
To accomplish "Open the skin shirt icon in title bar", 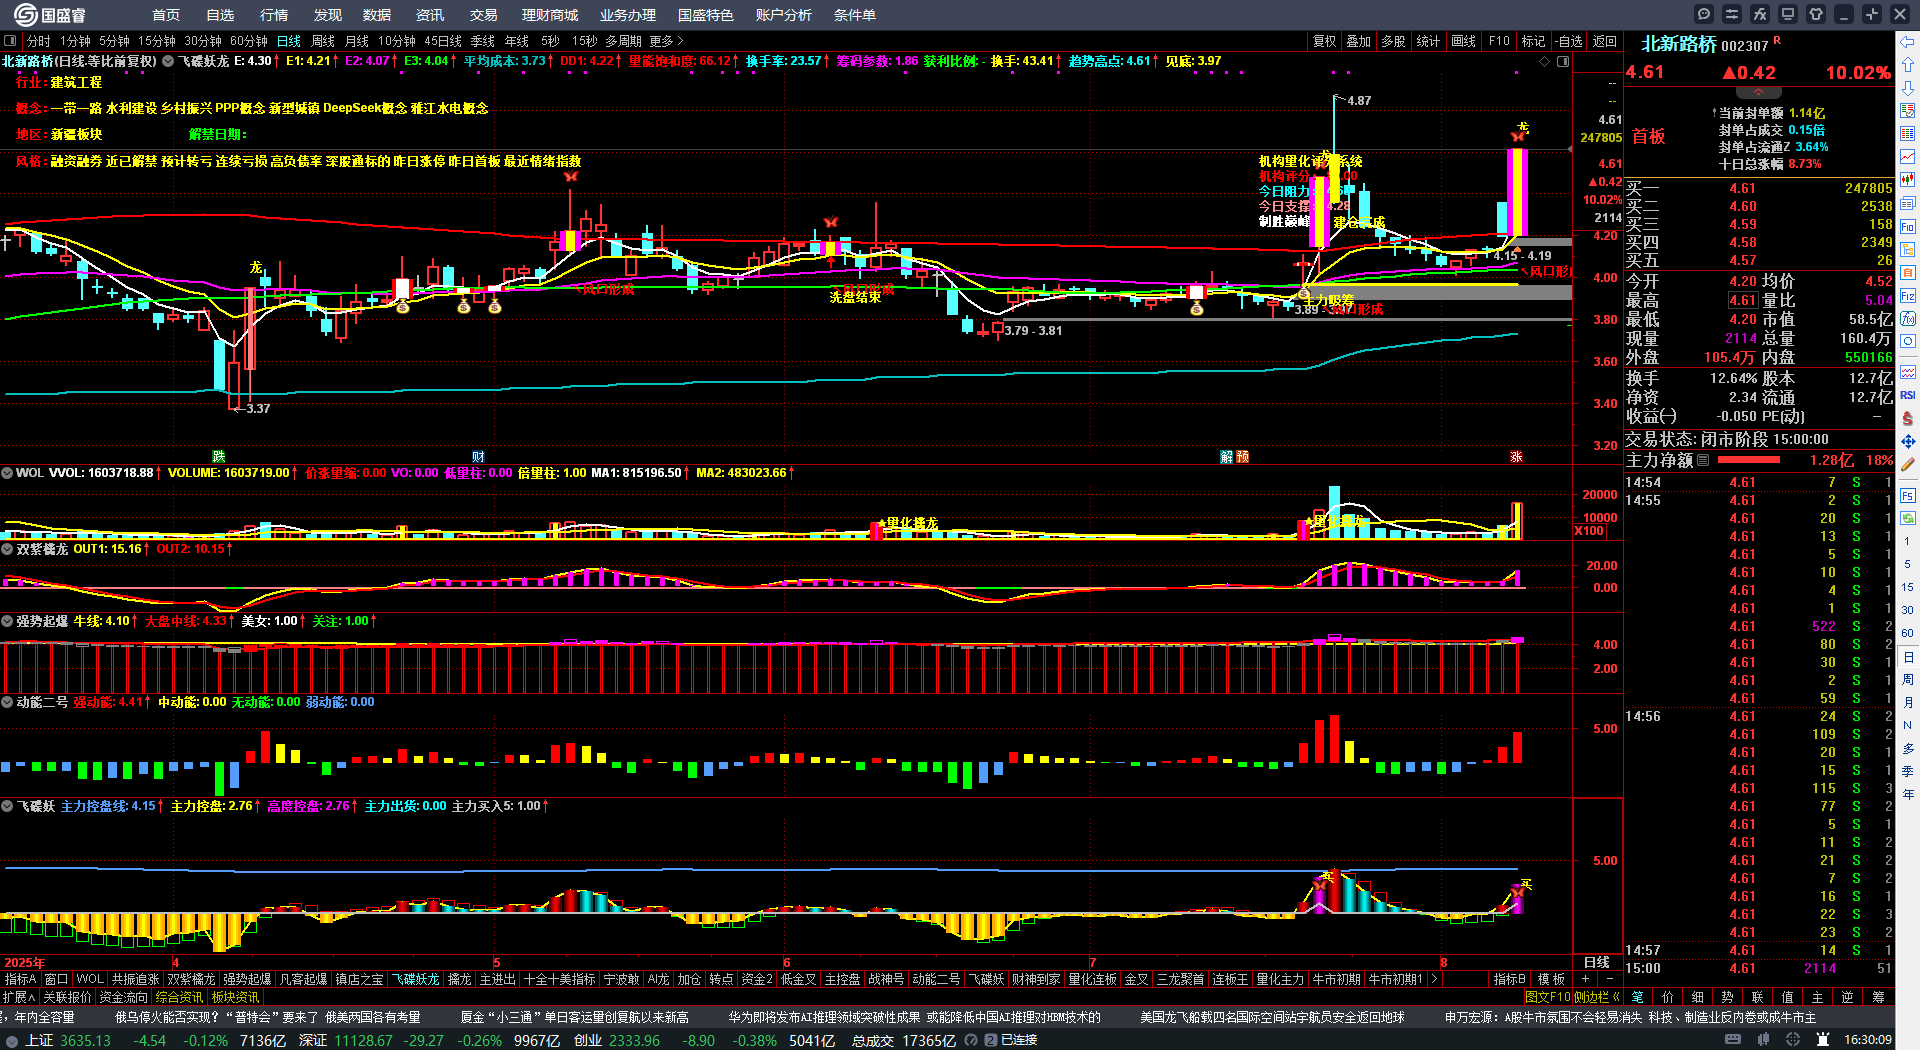I will pyautogui.click(x=1816, y=14).
